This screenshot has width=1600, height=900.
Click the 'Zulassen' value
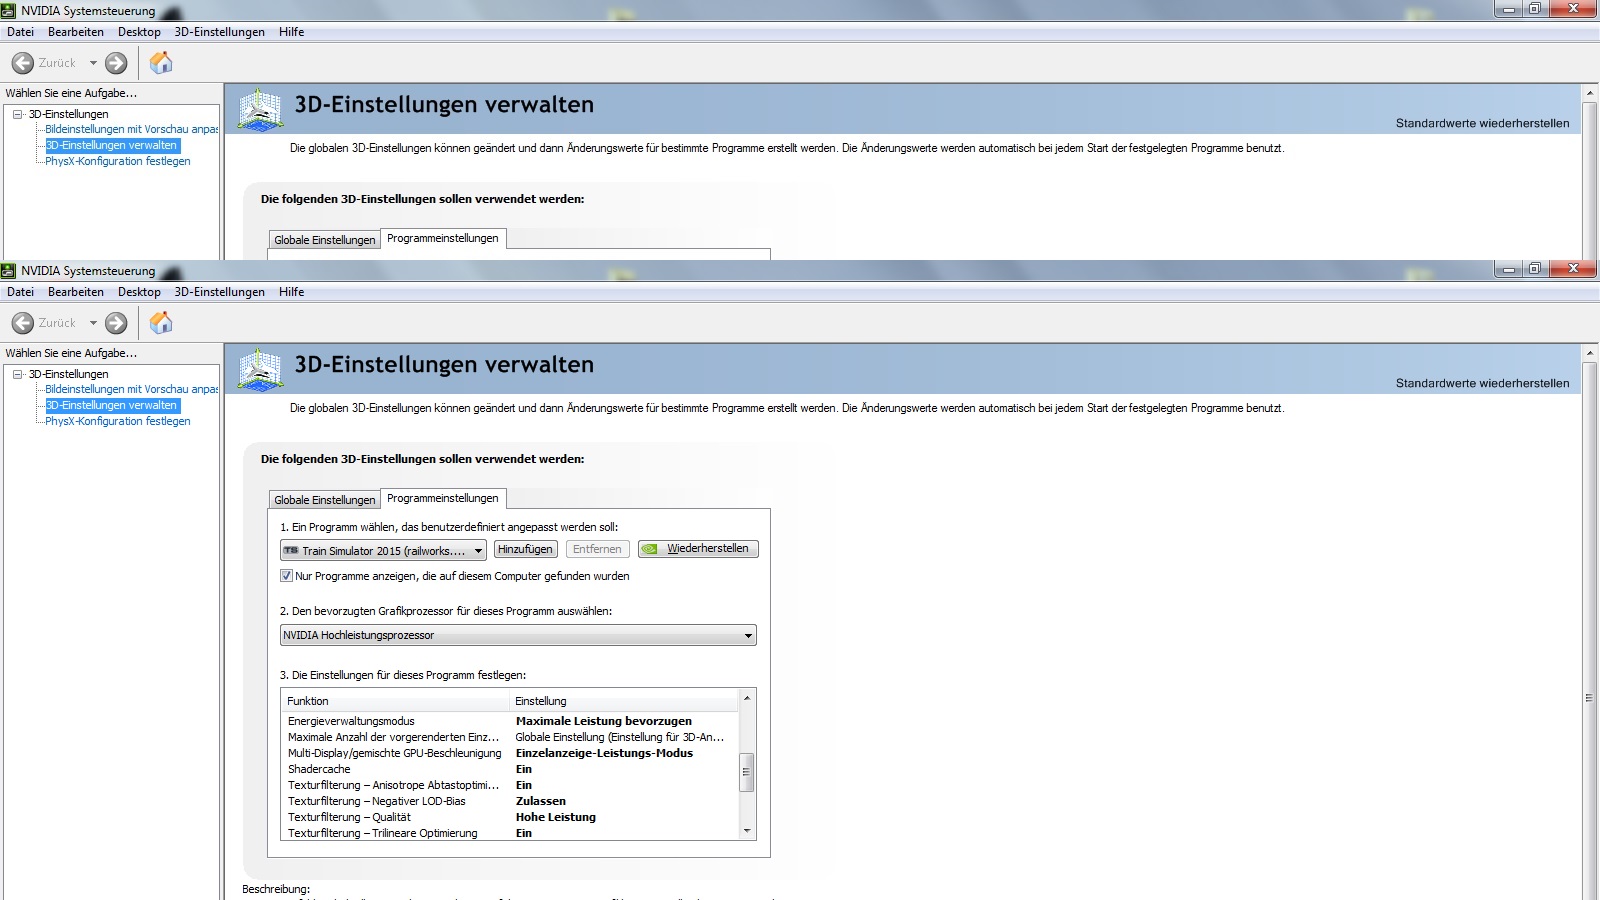coord(541,801)
